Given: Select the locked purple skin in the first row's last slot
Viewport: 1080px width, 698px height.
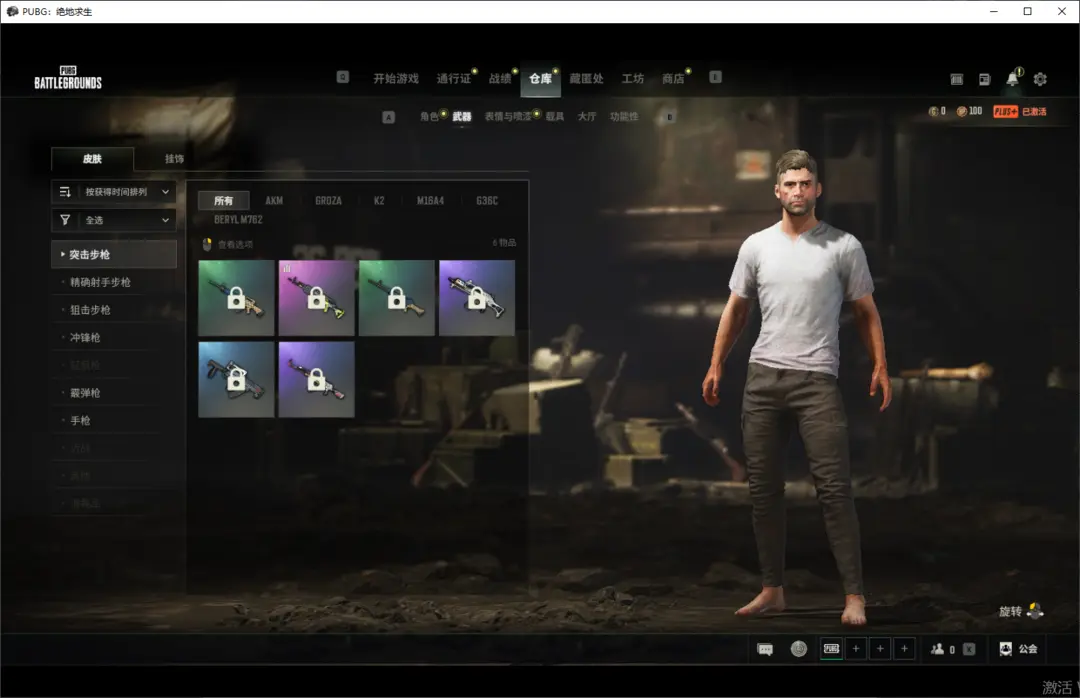Looking at the screenshot, I should (477, 298).
